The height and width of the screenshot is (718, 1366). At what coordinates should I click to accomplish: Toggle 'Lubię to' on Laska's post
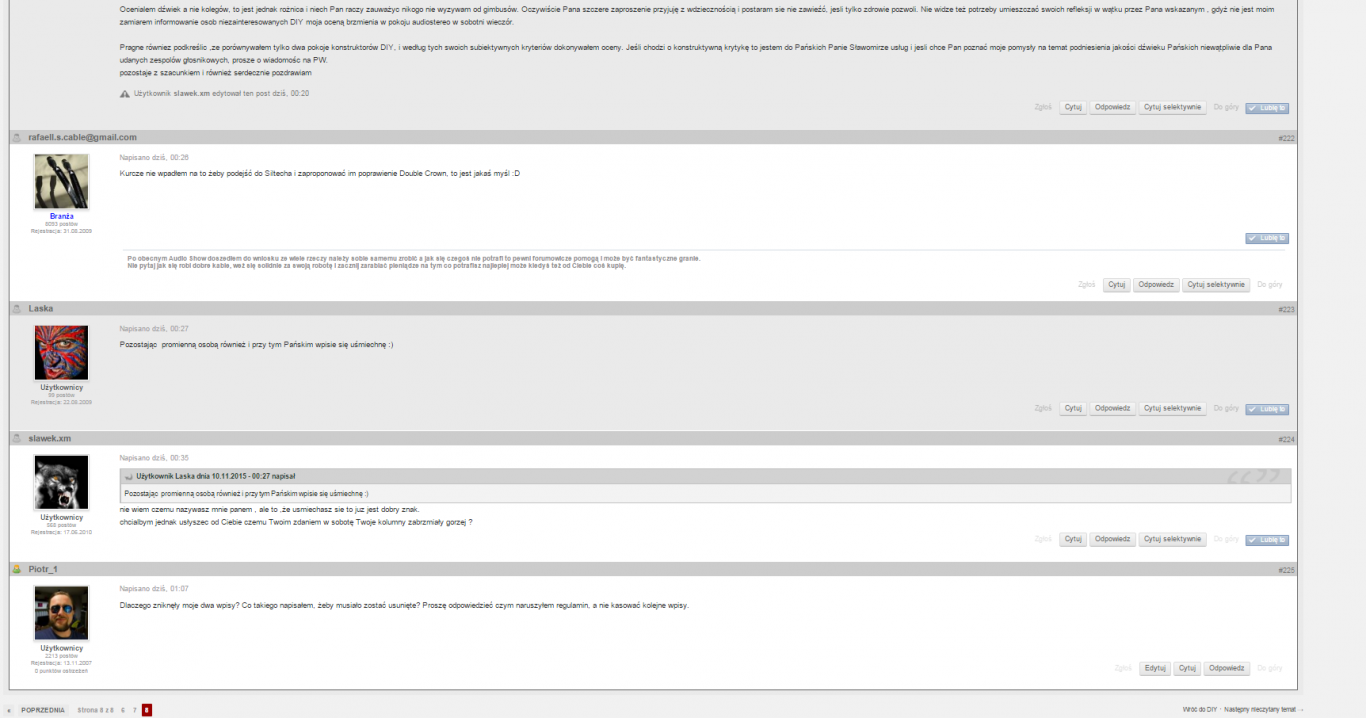tap(1267, 409)
